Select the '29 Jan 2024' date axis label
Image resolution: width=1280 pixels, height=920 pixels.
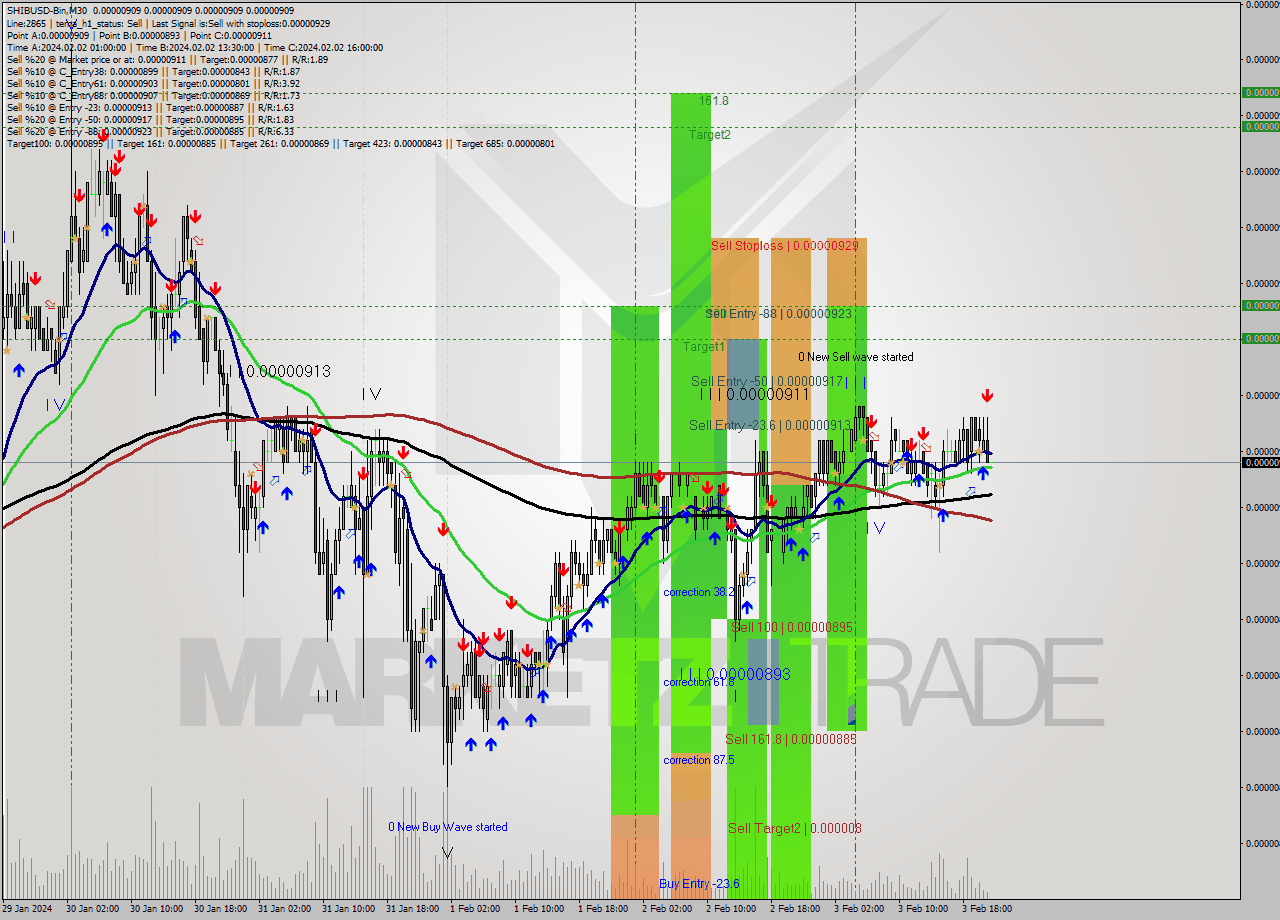click(27, 909)
